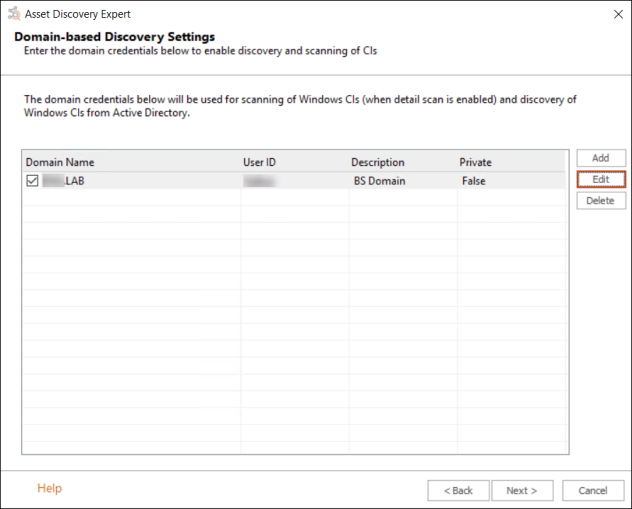Open the Help link
This screenshot has width=632, height=509.
click(x=49, y=488)
